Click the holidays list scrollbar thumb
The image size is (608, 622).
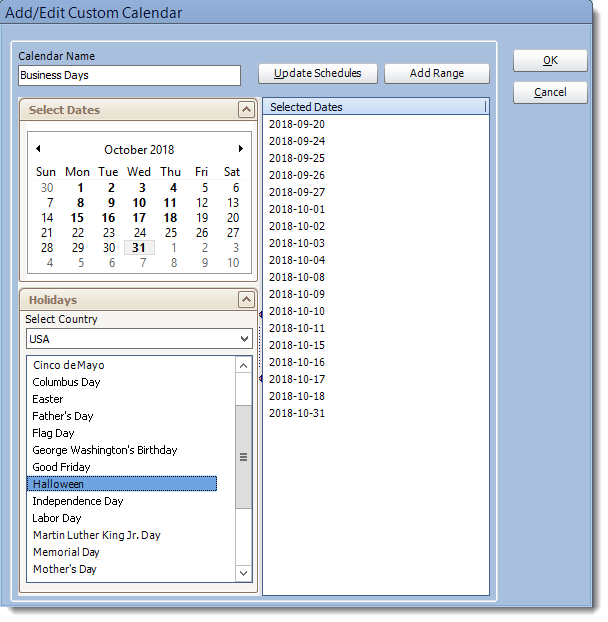(x=244, y=457)
